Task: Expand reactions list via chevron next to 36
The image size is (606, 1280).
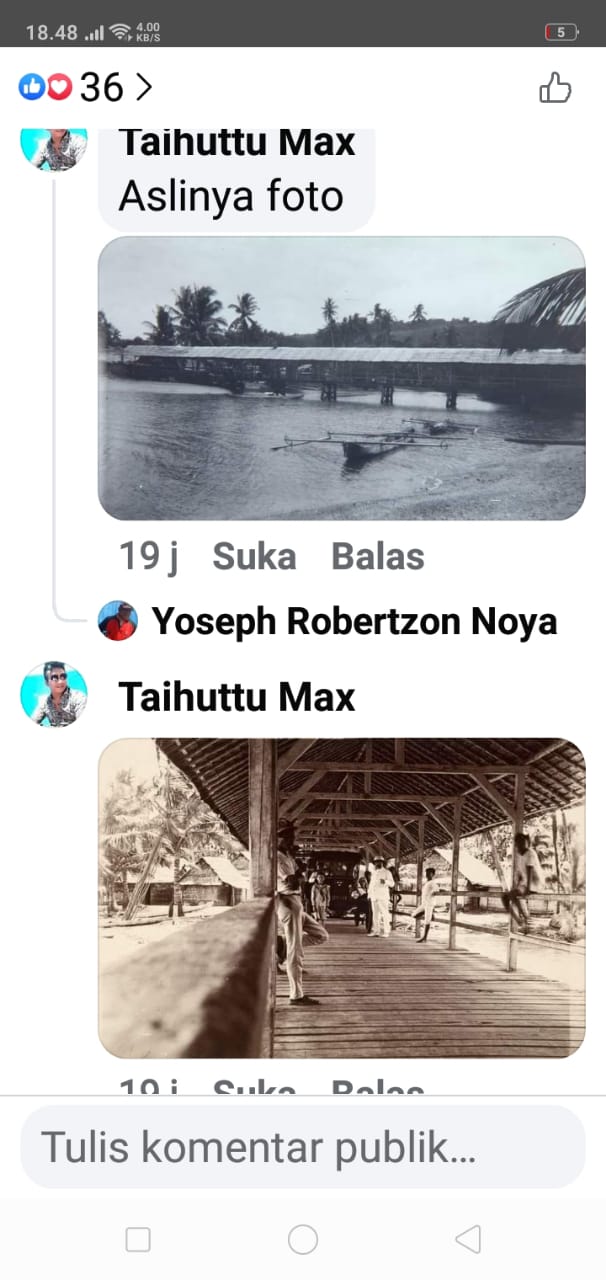Action: 144,88
